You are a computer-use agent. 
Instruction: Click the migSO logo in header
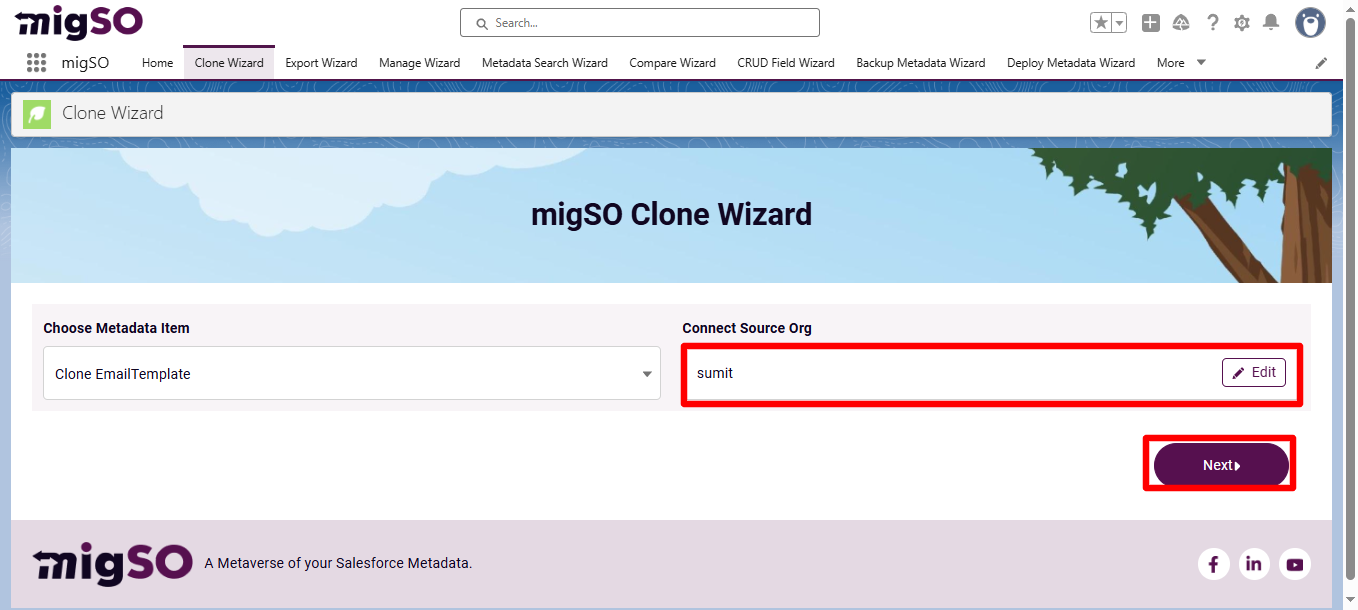(x=80, y=21)
